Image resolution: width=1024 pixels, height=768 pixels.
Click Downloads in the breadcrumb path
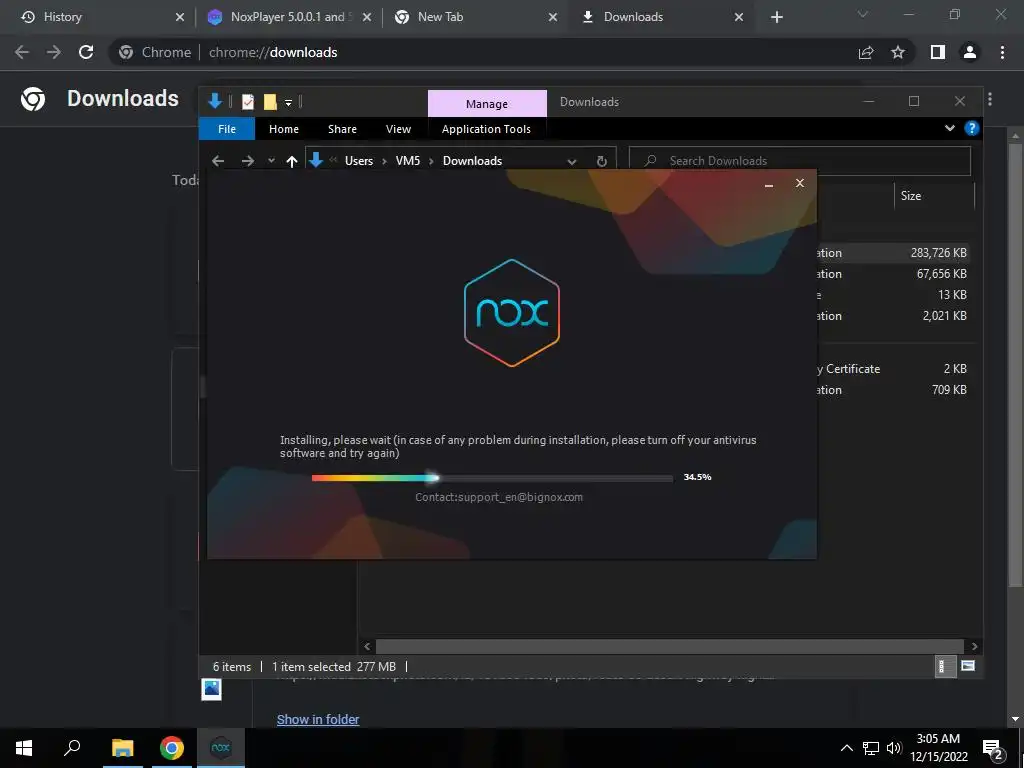click(472, 161)
